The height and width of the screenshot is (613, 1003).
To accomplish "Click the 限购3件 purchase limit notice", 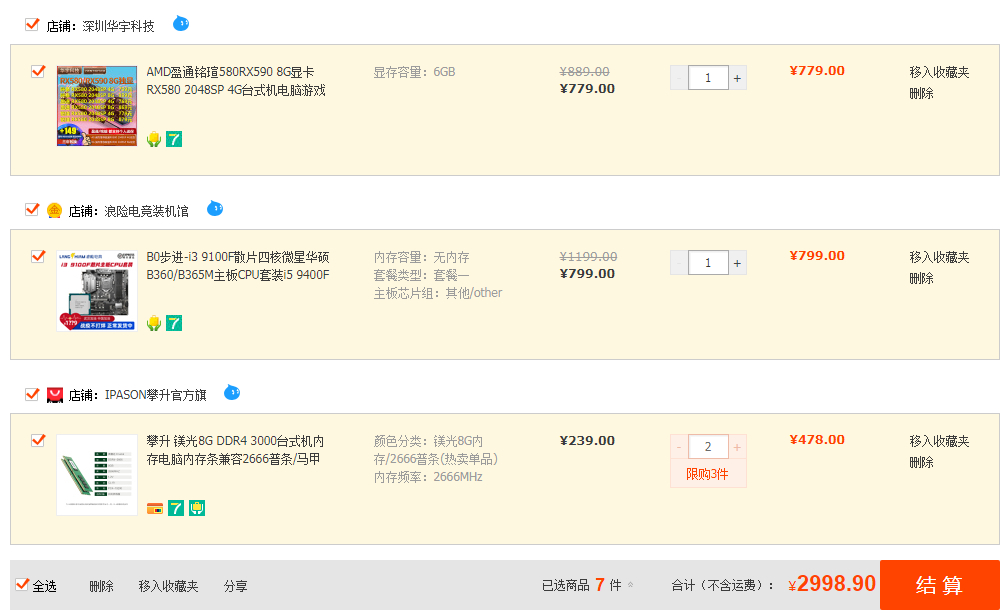I will tap(707, 474).
